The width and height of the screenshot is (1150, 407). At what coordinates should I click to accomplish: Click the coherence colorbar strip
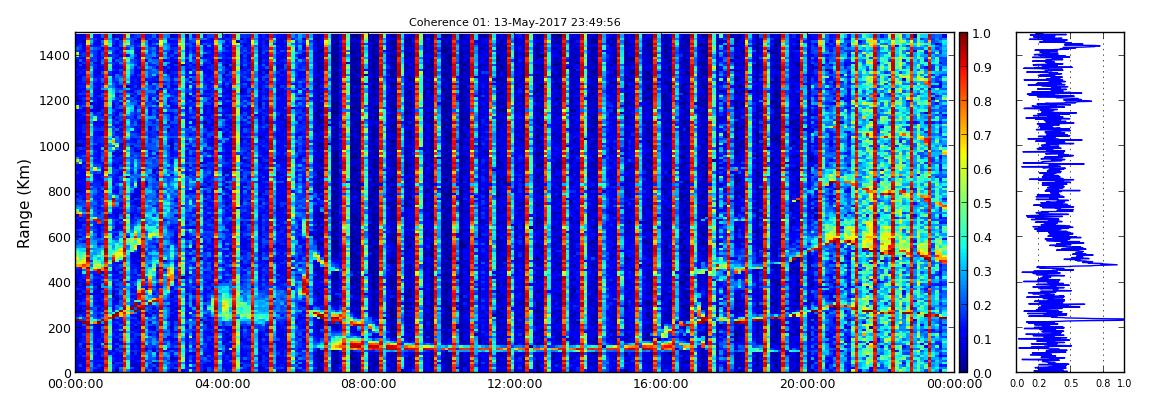963,203
